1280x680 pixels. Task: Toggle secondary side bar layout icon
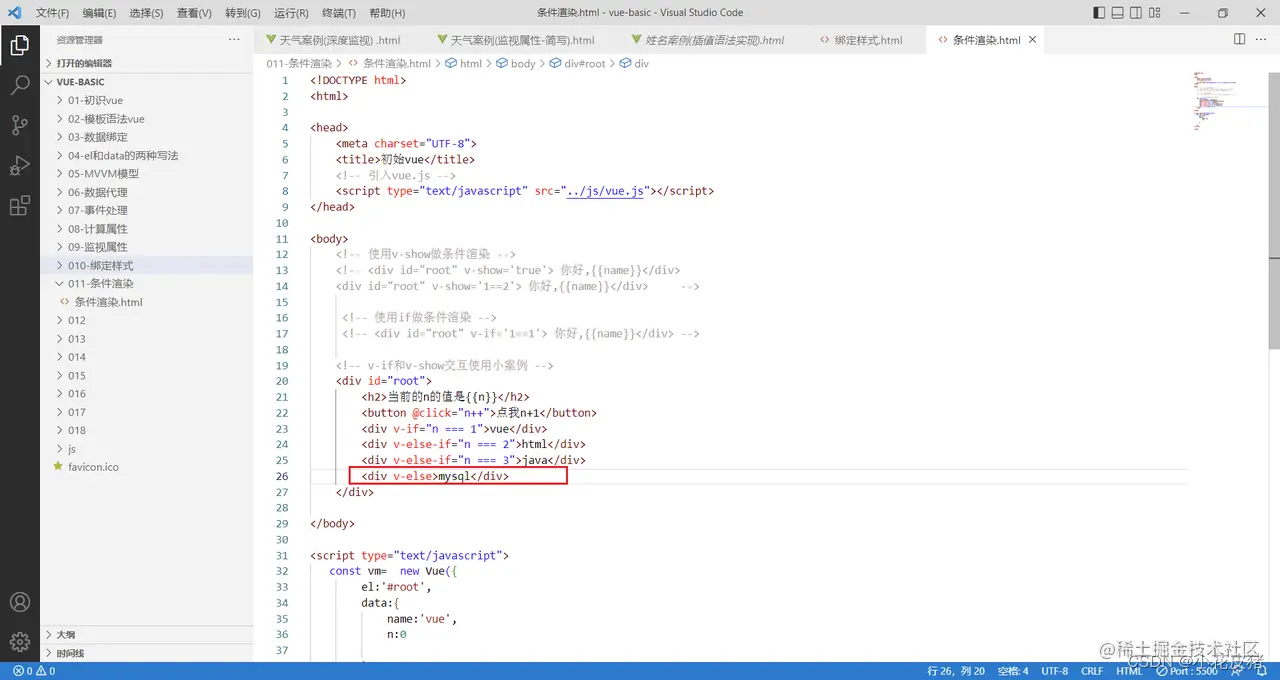pos(1138,13)
